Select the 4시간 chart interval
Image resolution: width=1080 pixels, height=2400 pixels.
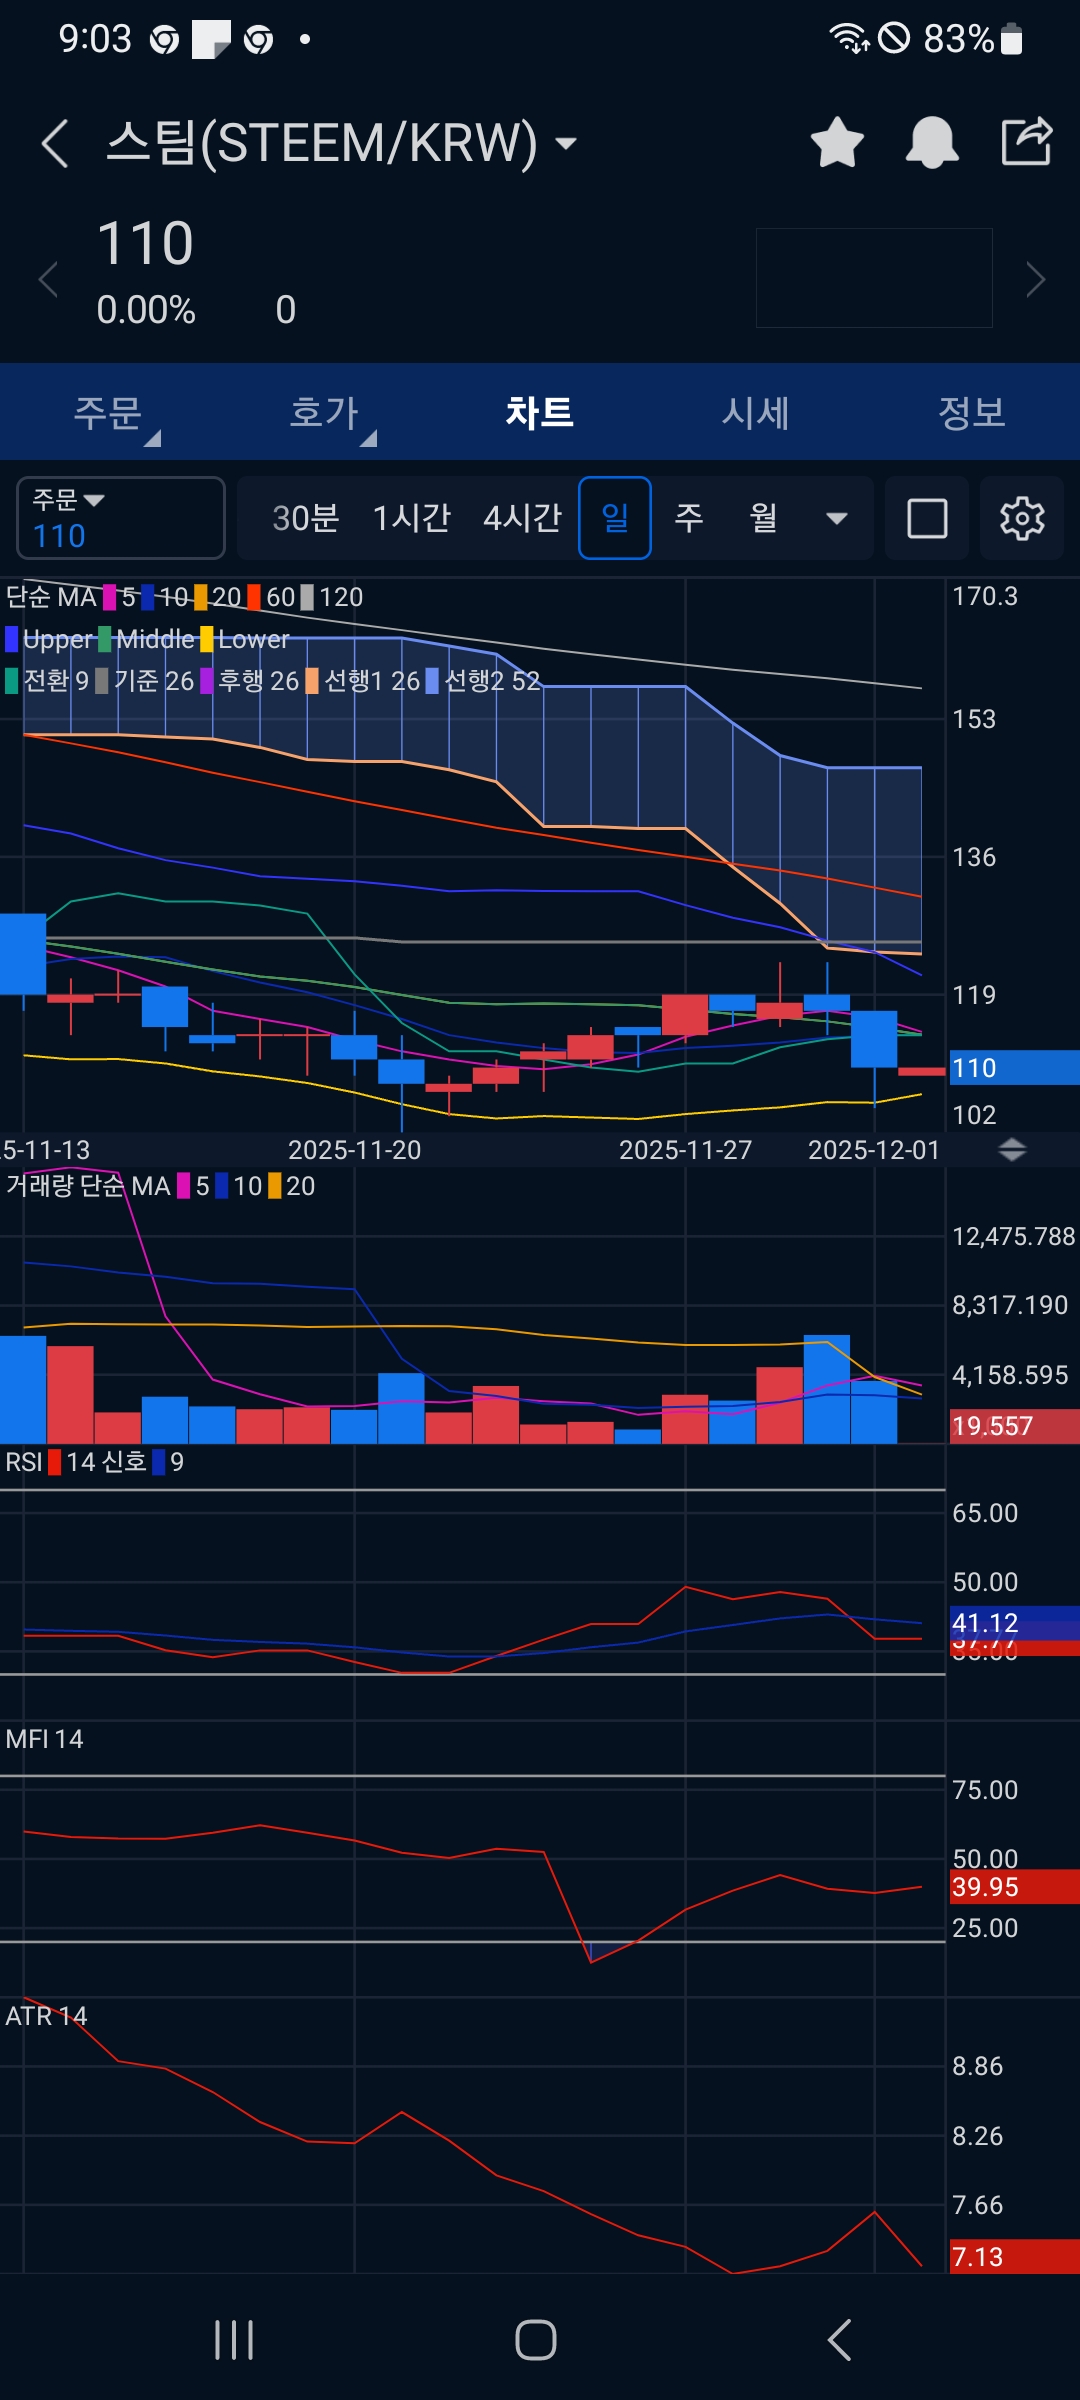coord(523,518)
